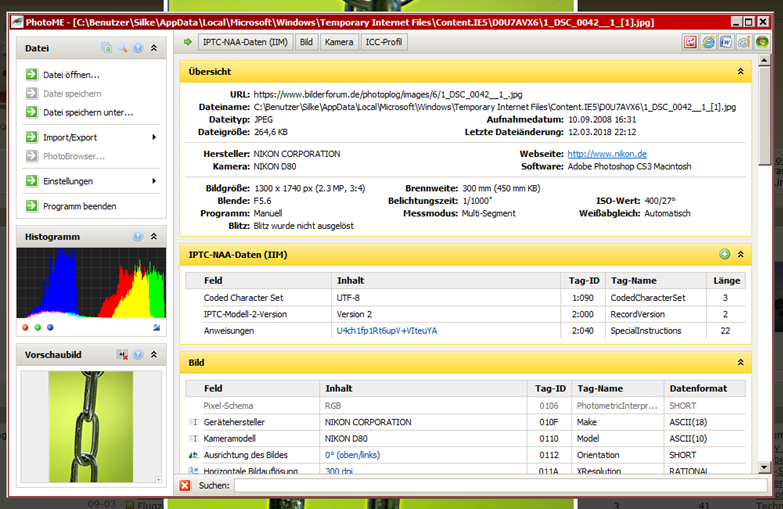
Task: Open help for the Histogramm panel
Action: [x=138, y=236]
